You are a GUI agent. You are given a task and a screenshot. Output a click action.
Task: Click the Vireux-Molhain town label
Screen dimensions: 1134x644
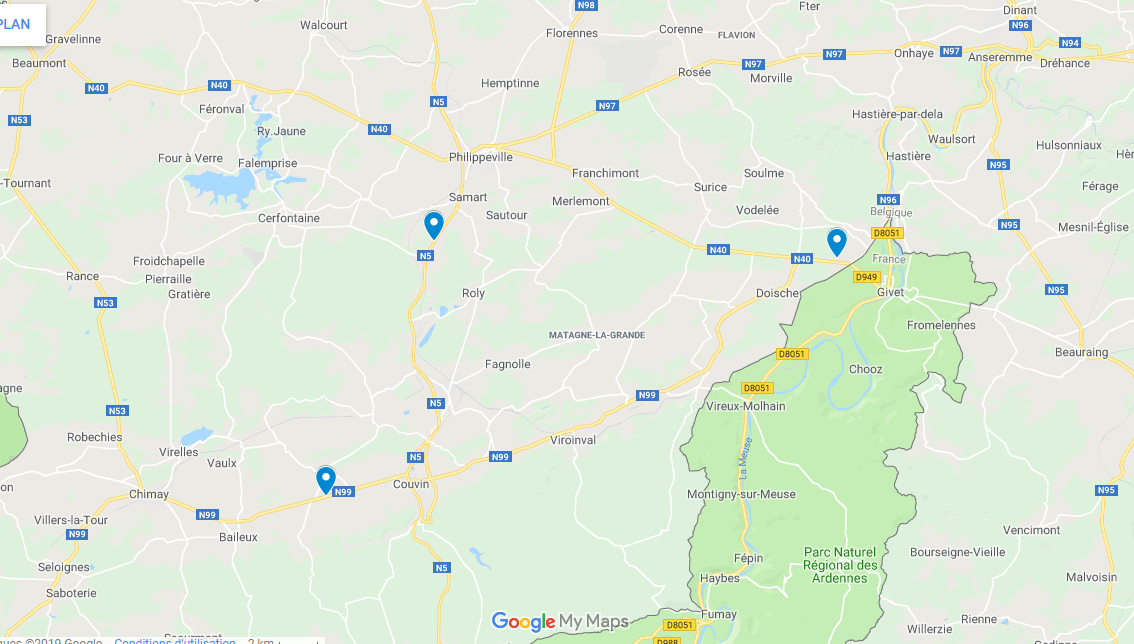[x=746, y=406]
